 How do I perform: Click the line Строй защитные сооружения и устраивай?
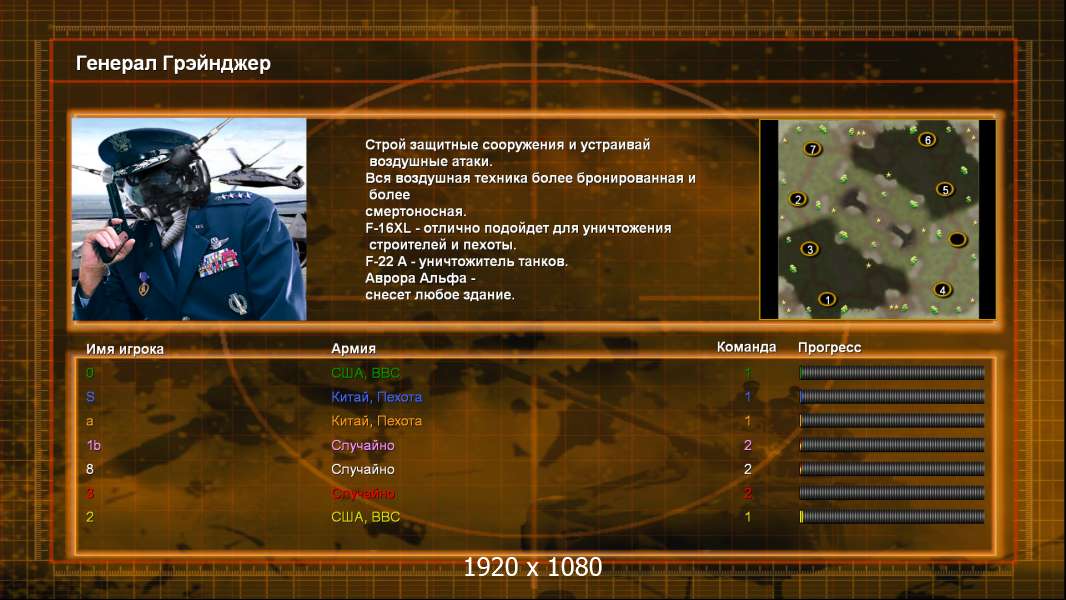pos(507,145)
